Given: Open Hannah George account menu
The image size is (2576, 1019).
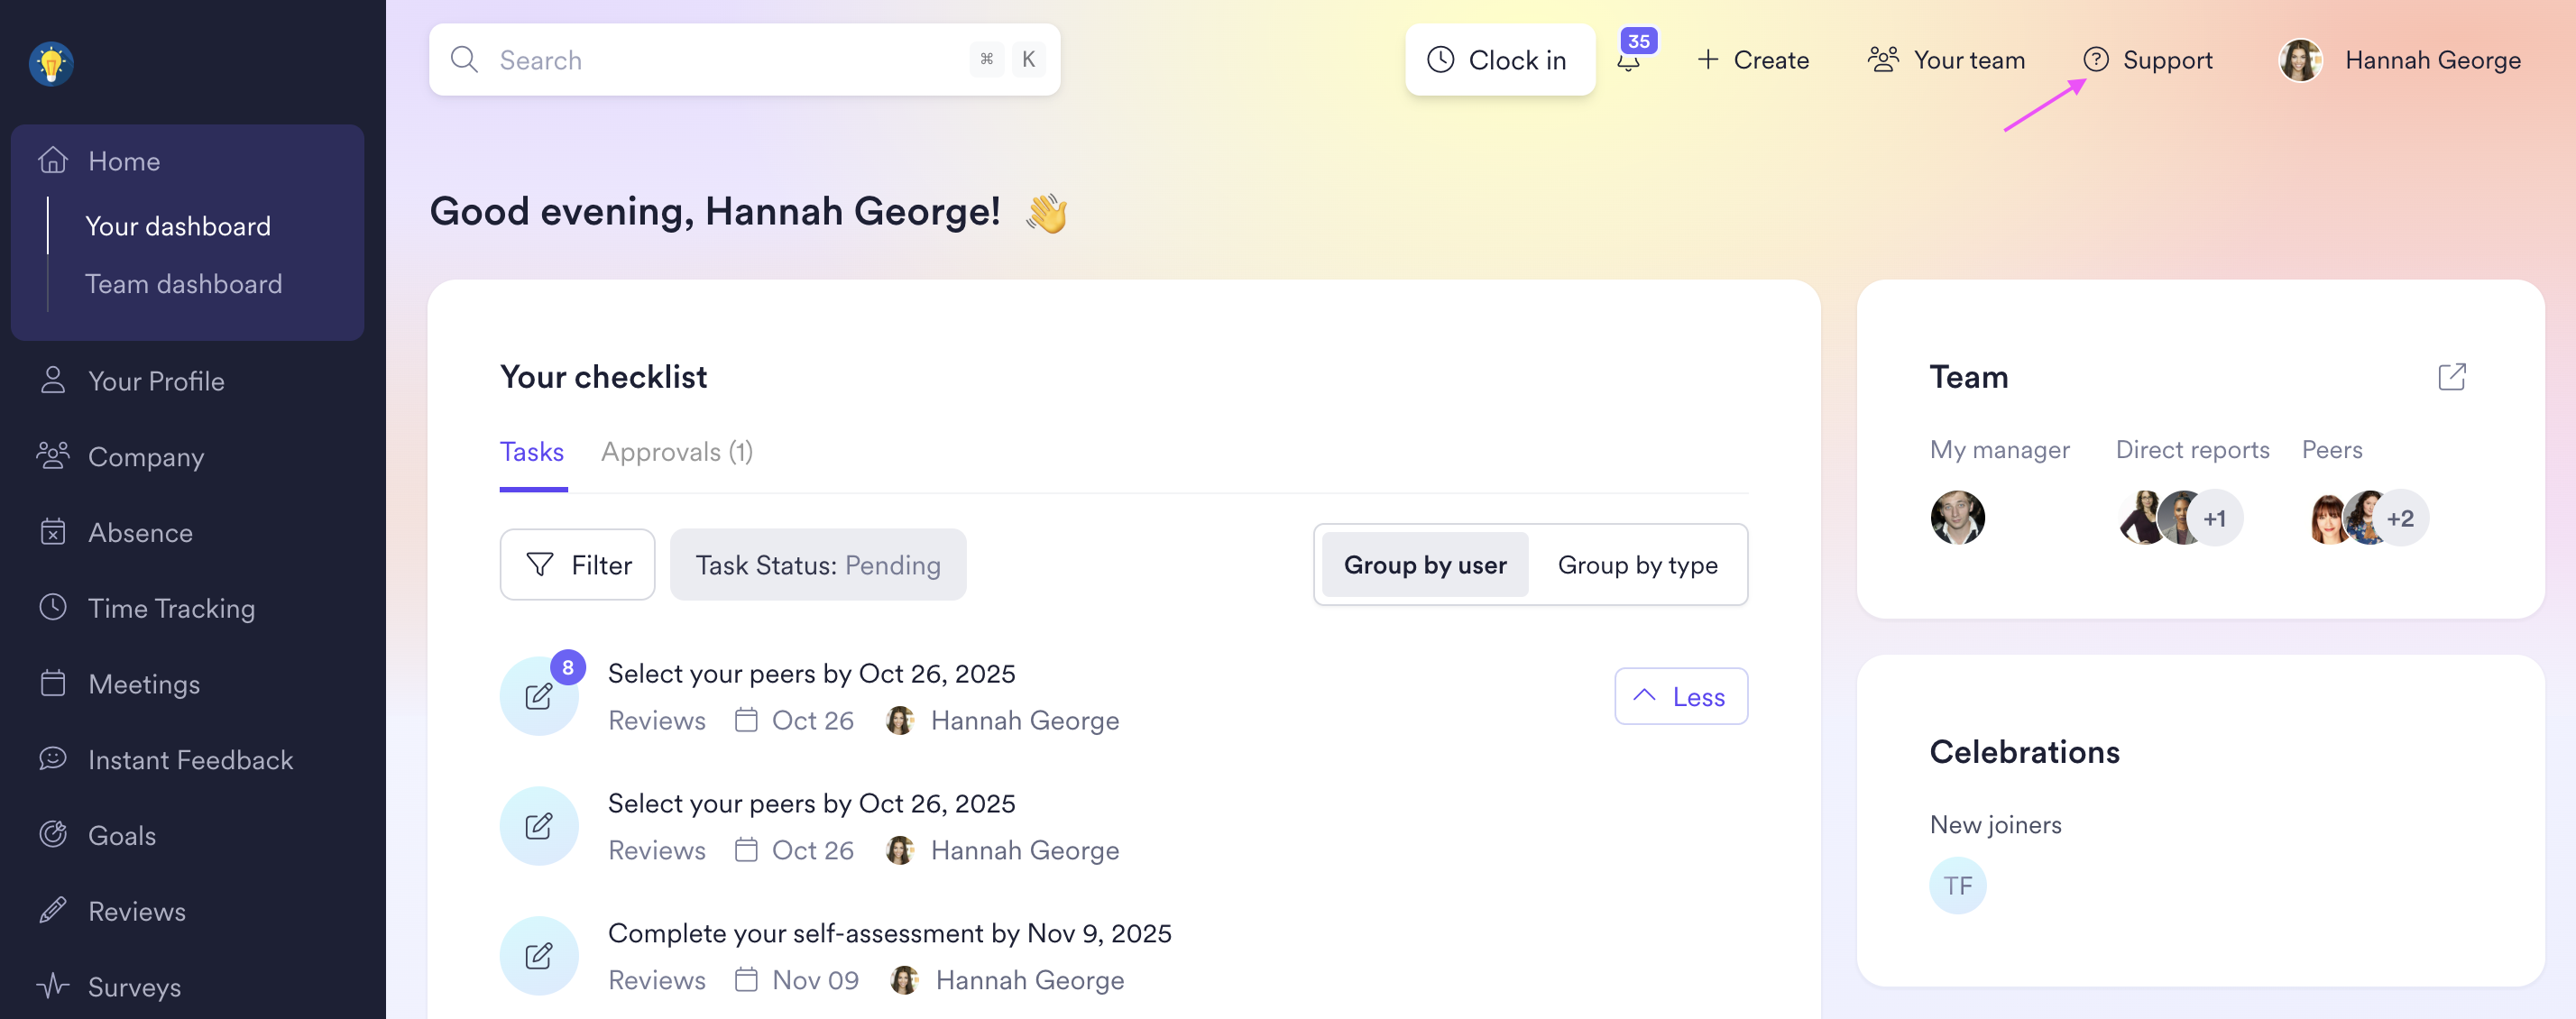Looking at the screenshot, I should pos(2400,60).
